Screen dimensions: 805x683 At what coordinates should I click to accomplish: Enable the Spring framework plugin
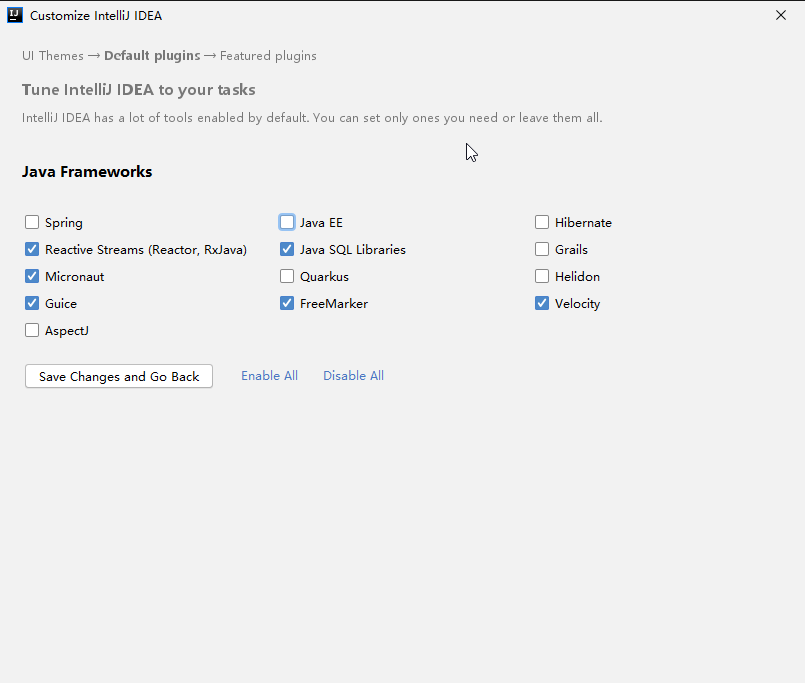[31, 222]
